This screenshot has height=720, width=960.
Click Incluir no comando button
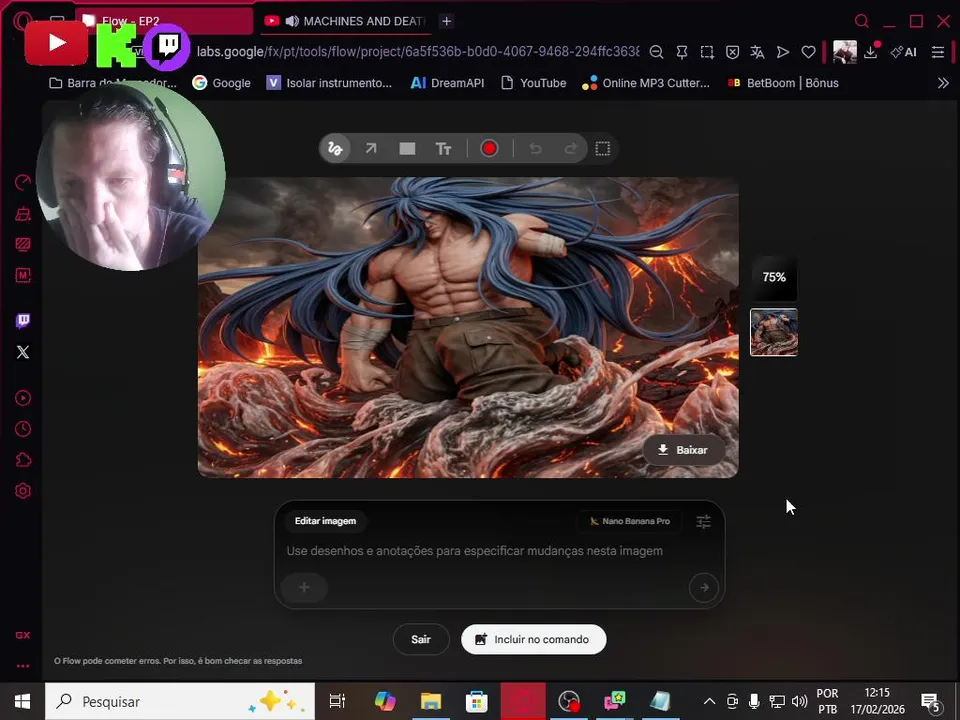(533, 639)
